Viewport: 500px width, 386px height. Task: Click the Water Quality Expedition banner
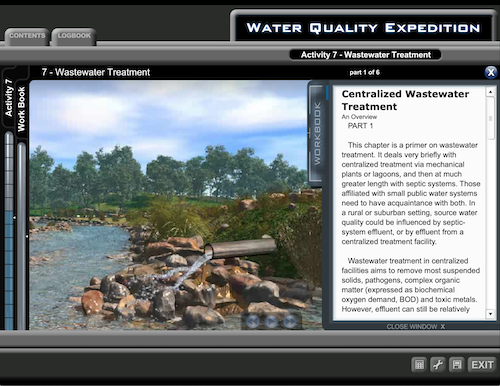pyautogui.click(x=363, y=28)
